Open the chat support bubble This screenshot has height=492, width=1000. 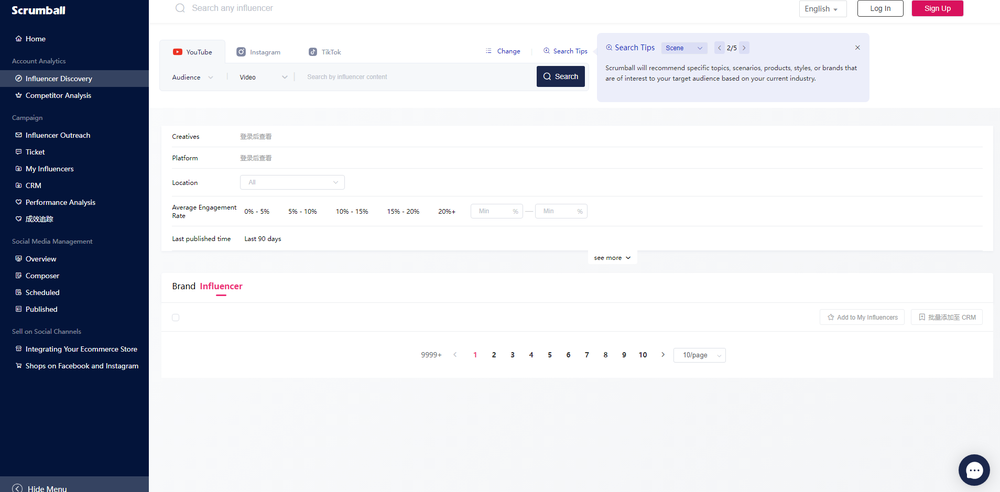coord(974,470)
